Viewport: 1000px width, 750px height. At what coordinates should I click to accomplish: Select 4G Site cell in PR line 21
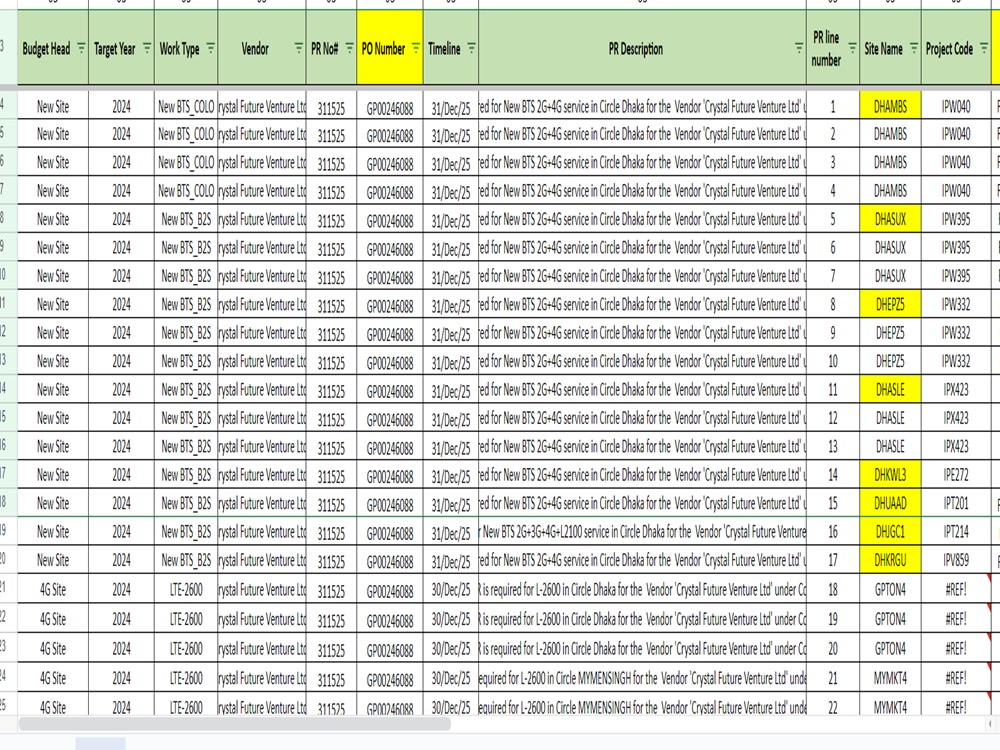pos(53,678)
